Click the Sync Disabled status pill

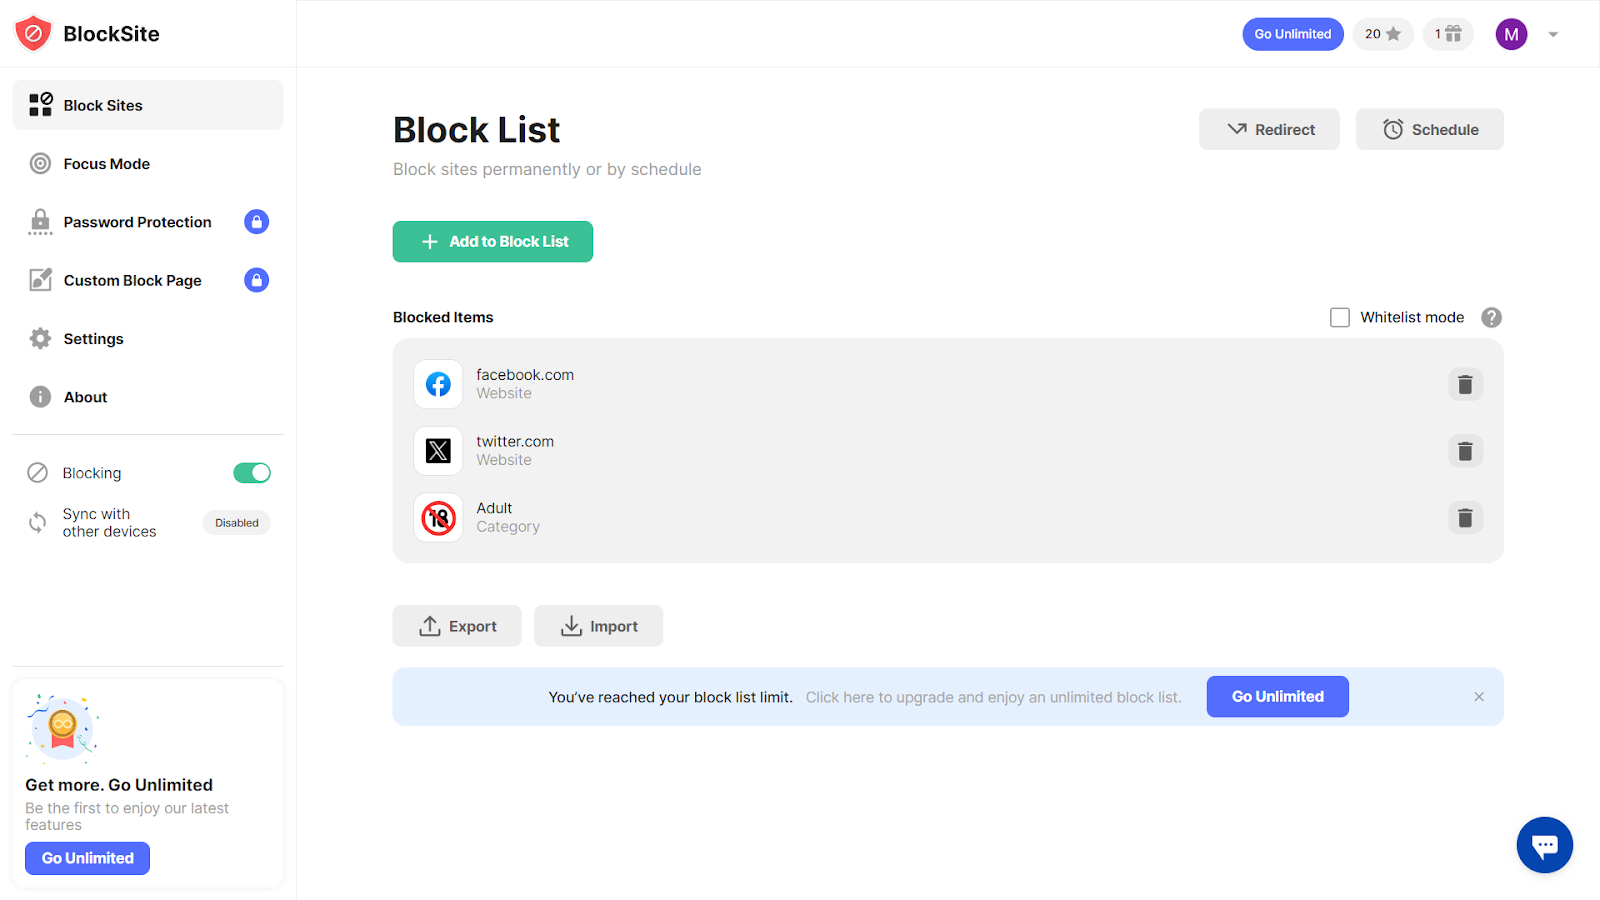[237, 523]
